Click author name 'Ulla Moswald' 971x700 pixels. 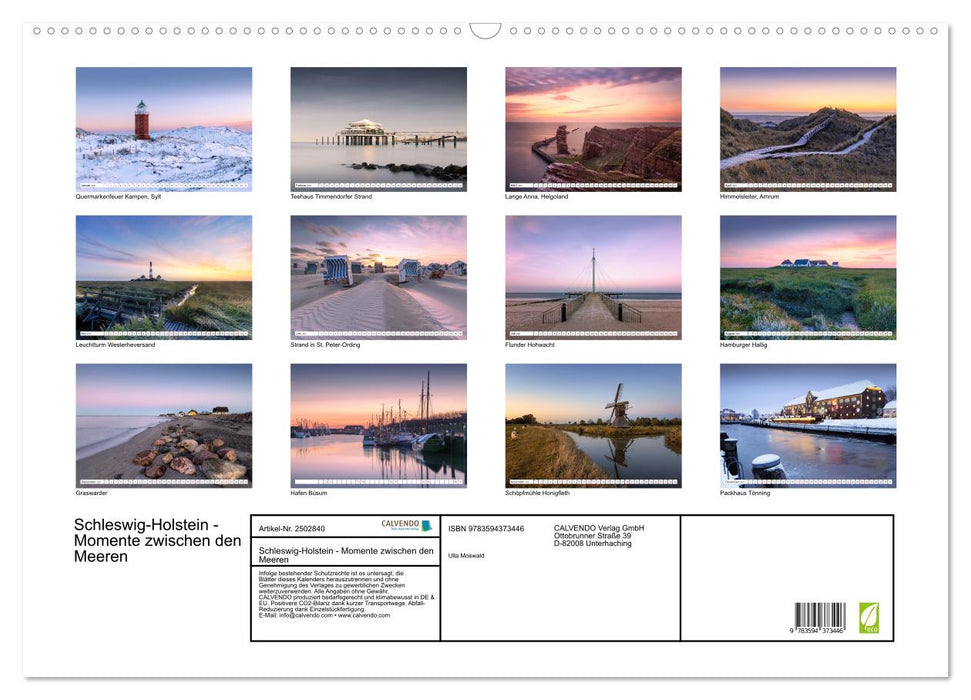point(466,556)
